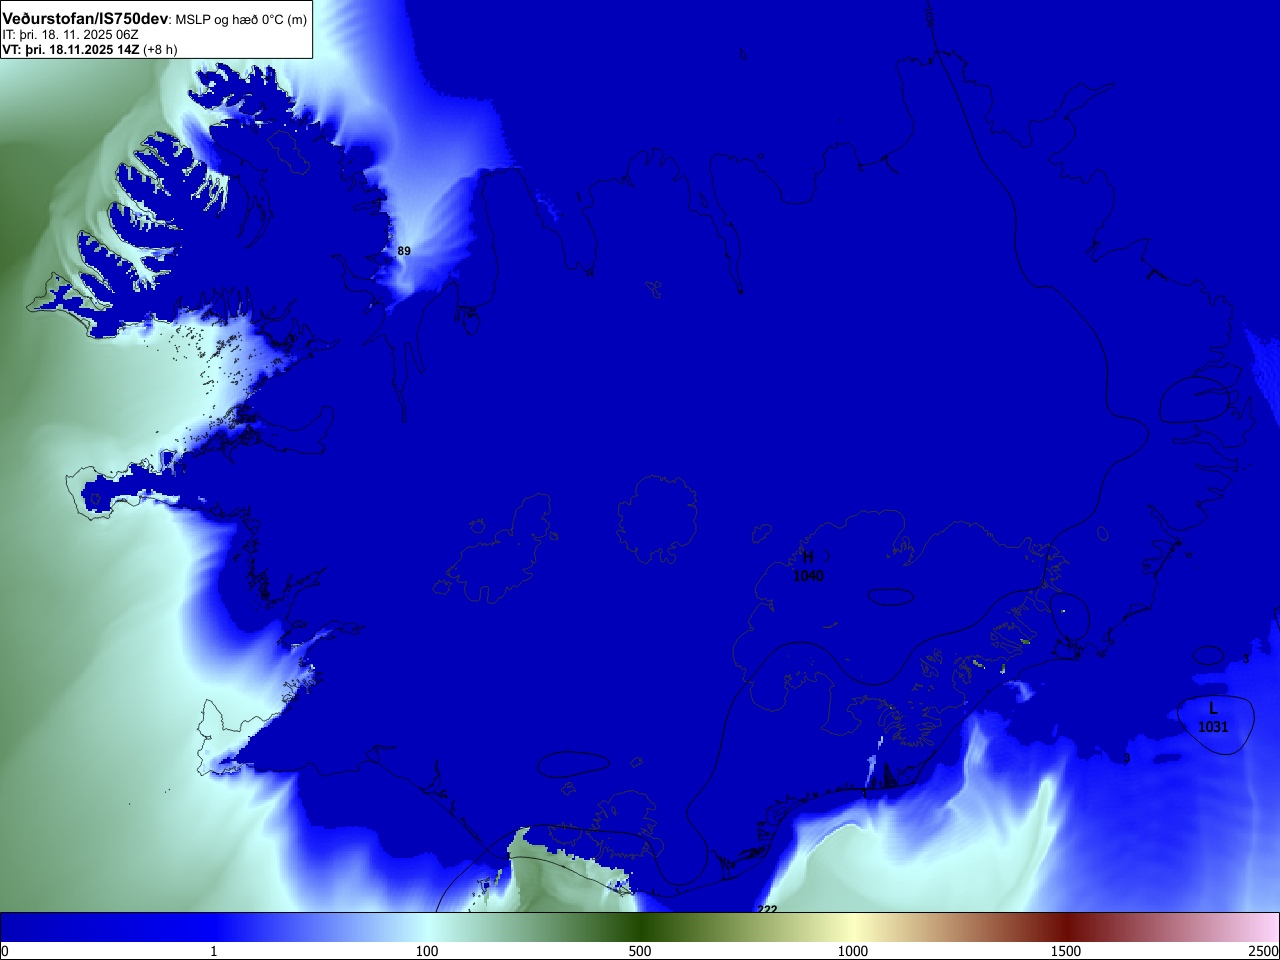This screenshot has width=1280, height=960.
Task: Click the dark red segment of colorbar
Action: click(x=1066, y=927)
